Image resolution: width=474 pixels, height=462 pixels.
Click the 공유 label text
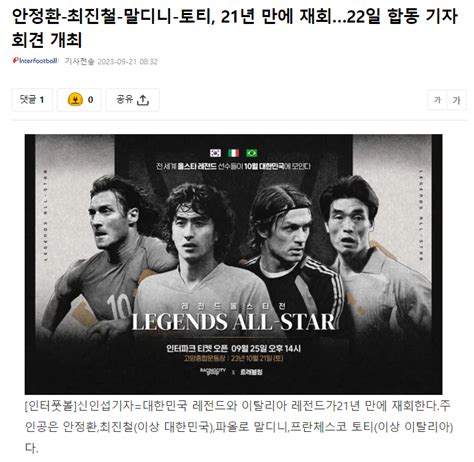(x=125, y=99)
